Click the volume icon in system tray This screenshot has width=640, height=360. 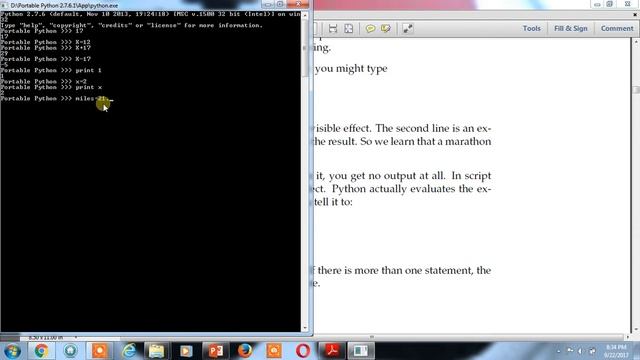pyautogui.click(x=580, y=351)
